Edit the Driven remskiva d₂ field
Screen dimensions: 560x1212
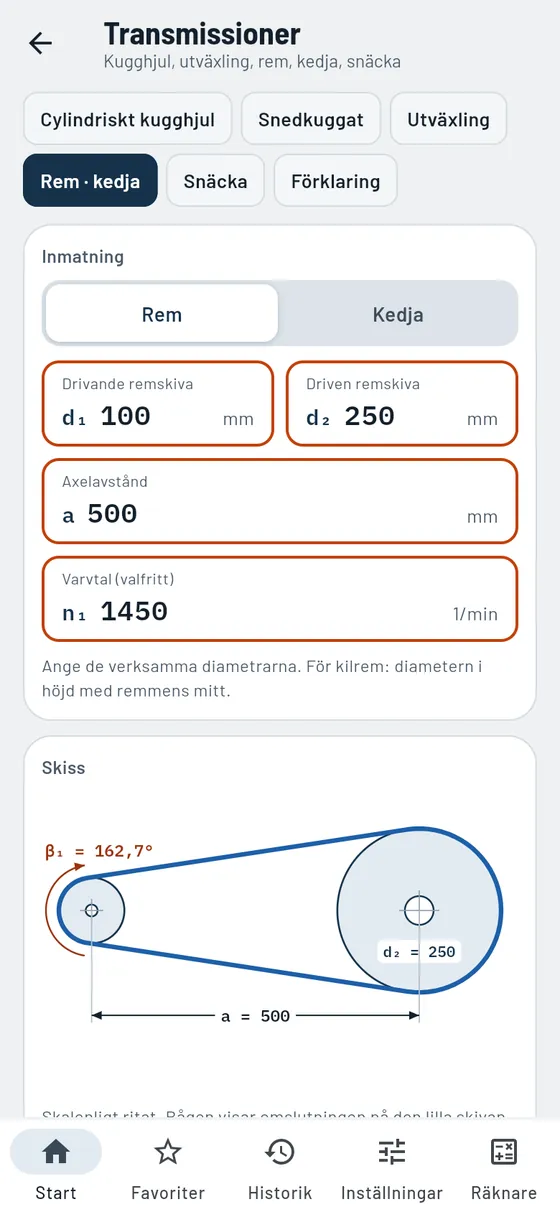[x=402, y=403]
